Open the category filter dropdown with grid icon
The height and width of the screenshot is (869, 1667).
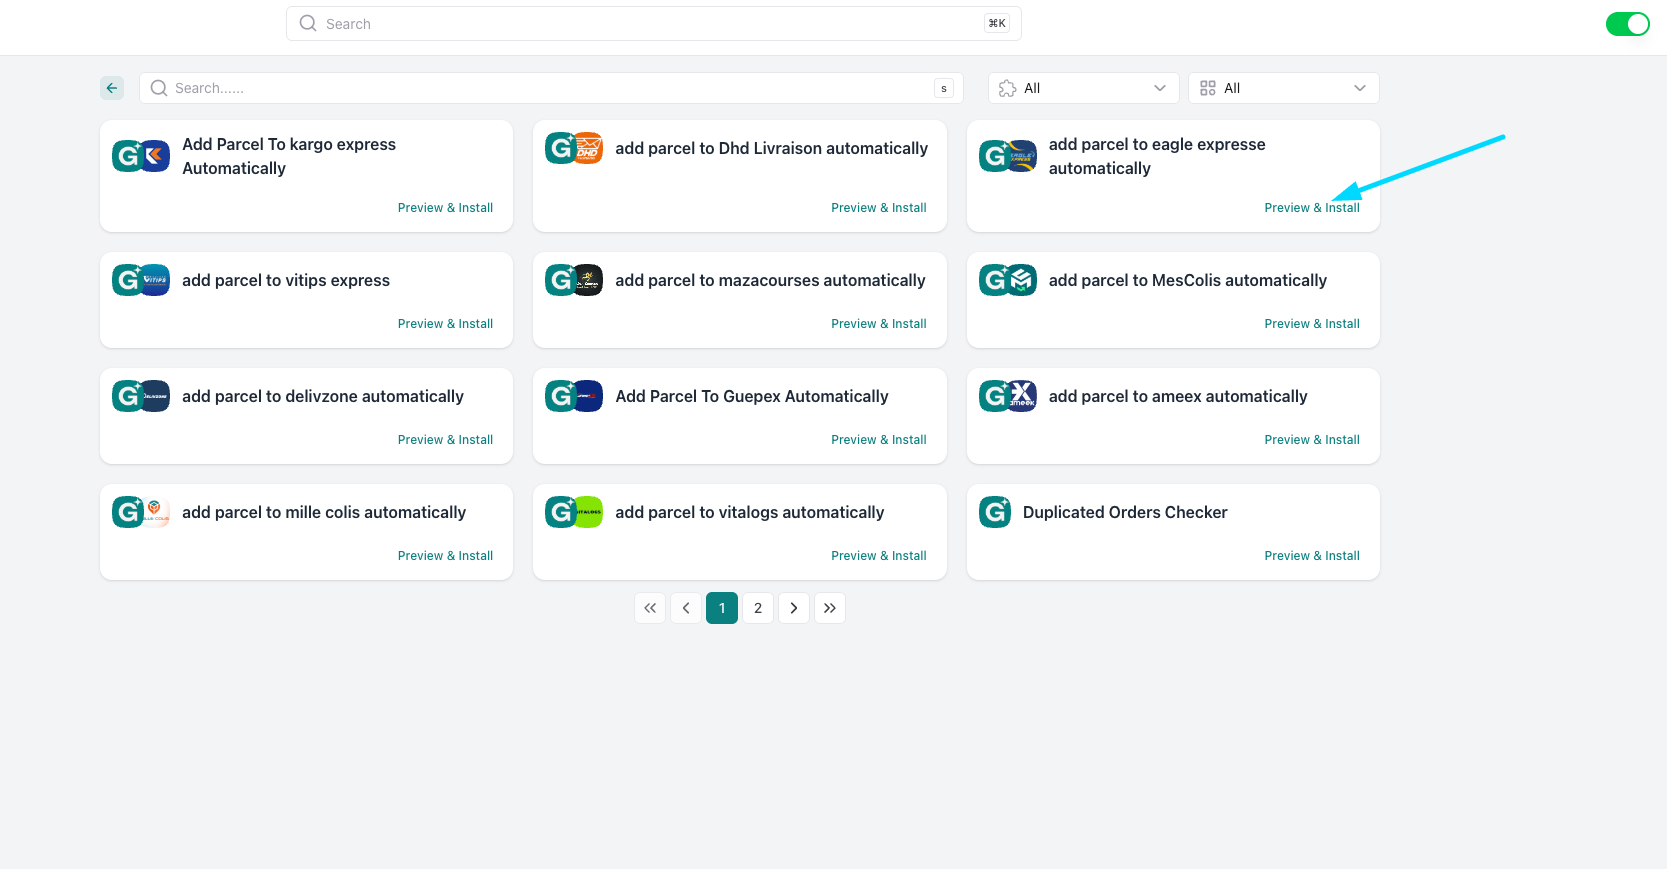[1284, 88]
